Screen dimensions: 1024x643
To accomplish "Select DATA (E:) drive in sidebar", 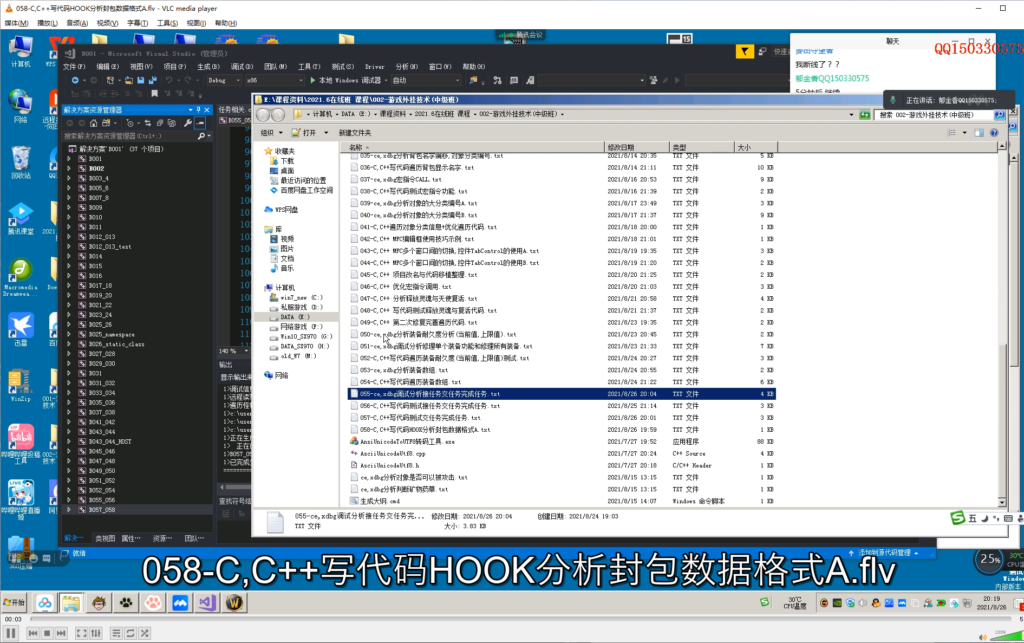I will click(295, 317).
